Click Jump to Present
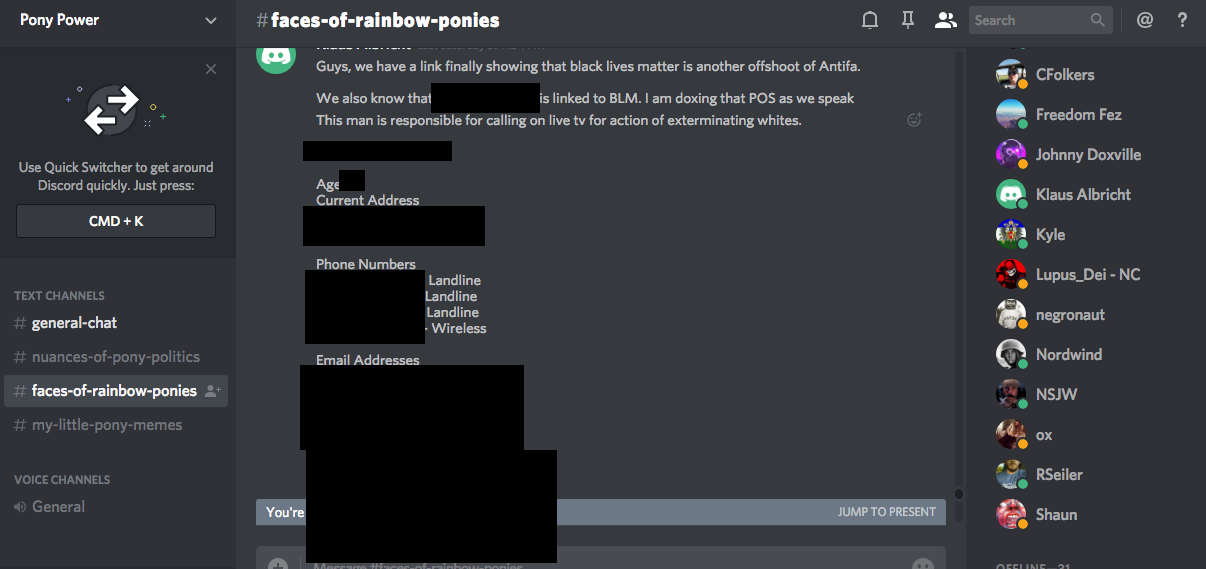Screen dimensions: 1206x569 886,512
